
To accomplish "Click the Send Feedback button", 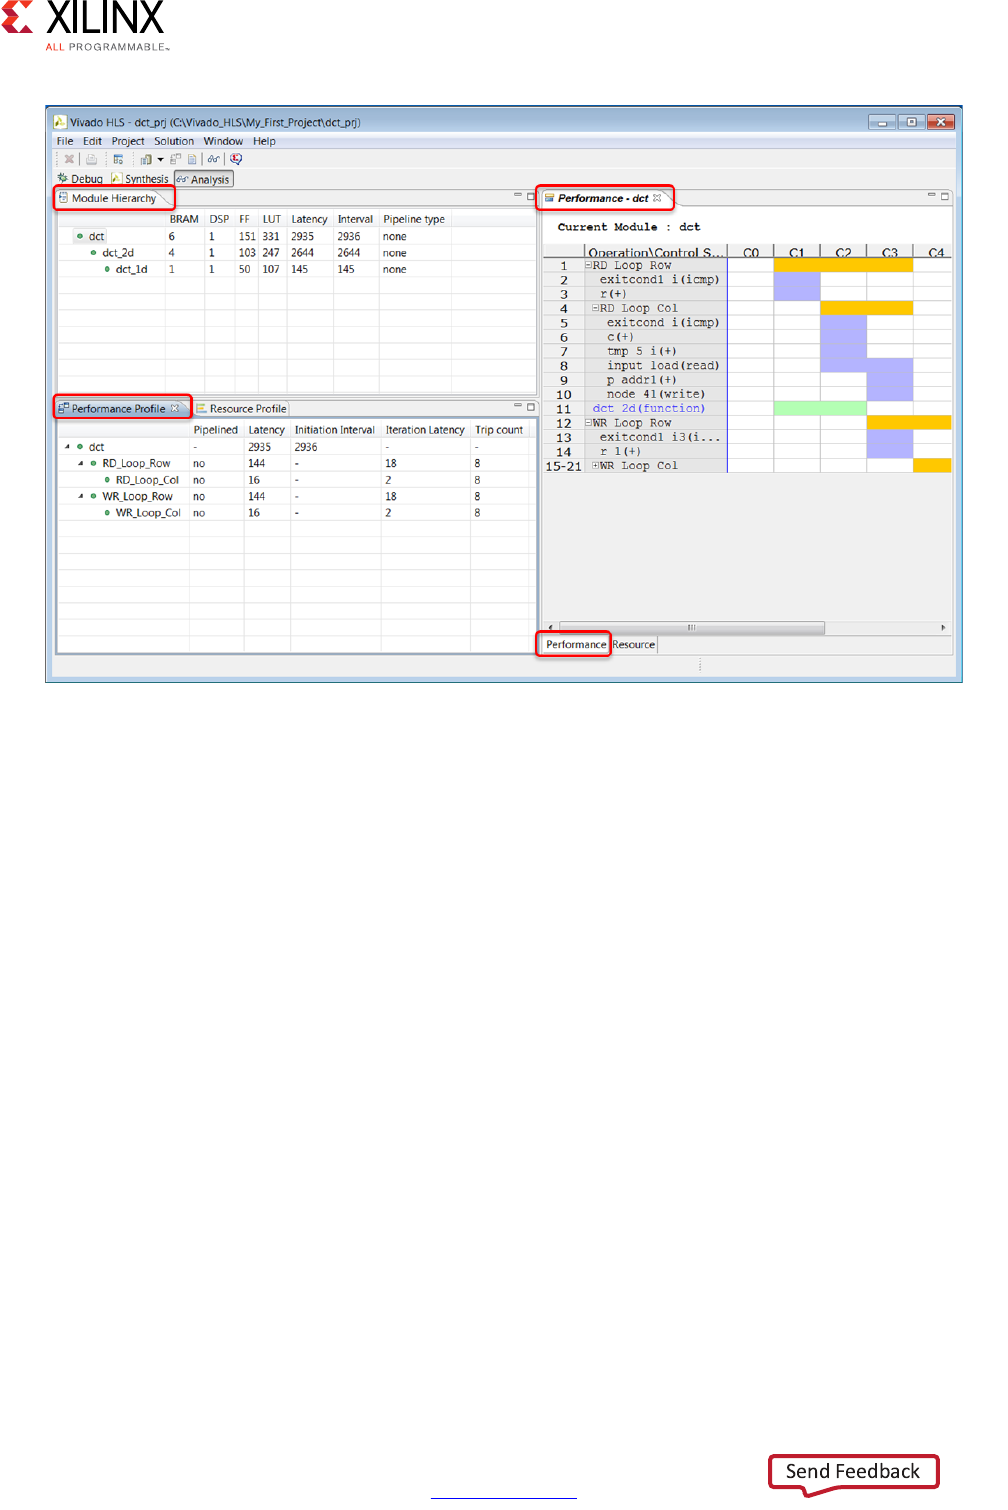I will (x=853, y=1472).
